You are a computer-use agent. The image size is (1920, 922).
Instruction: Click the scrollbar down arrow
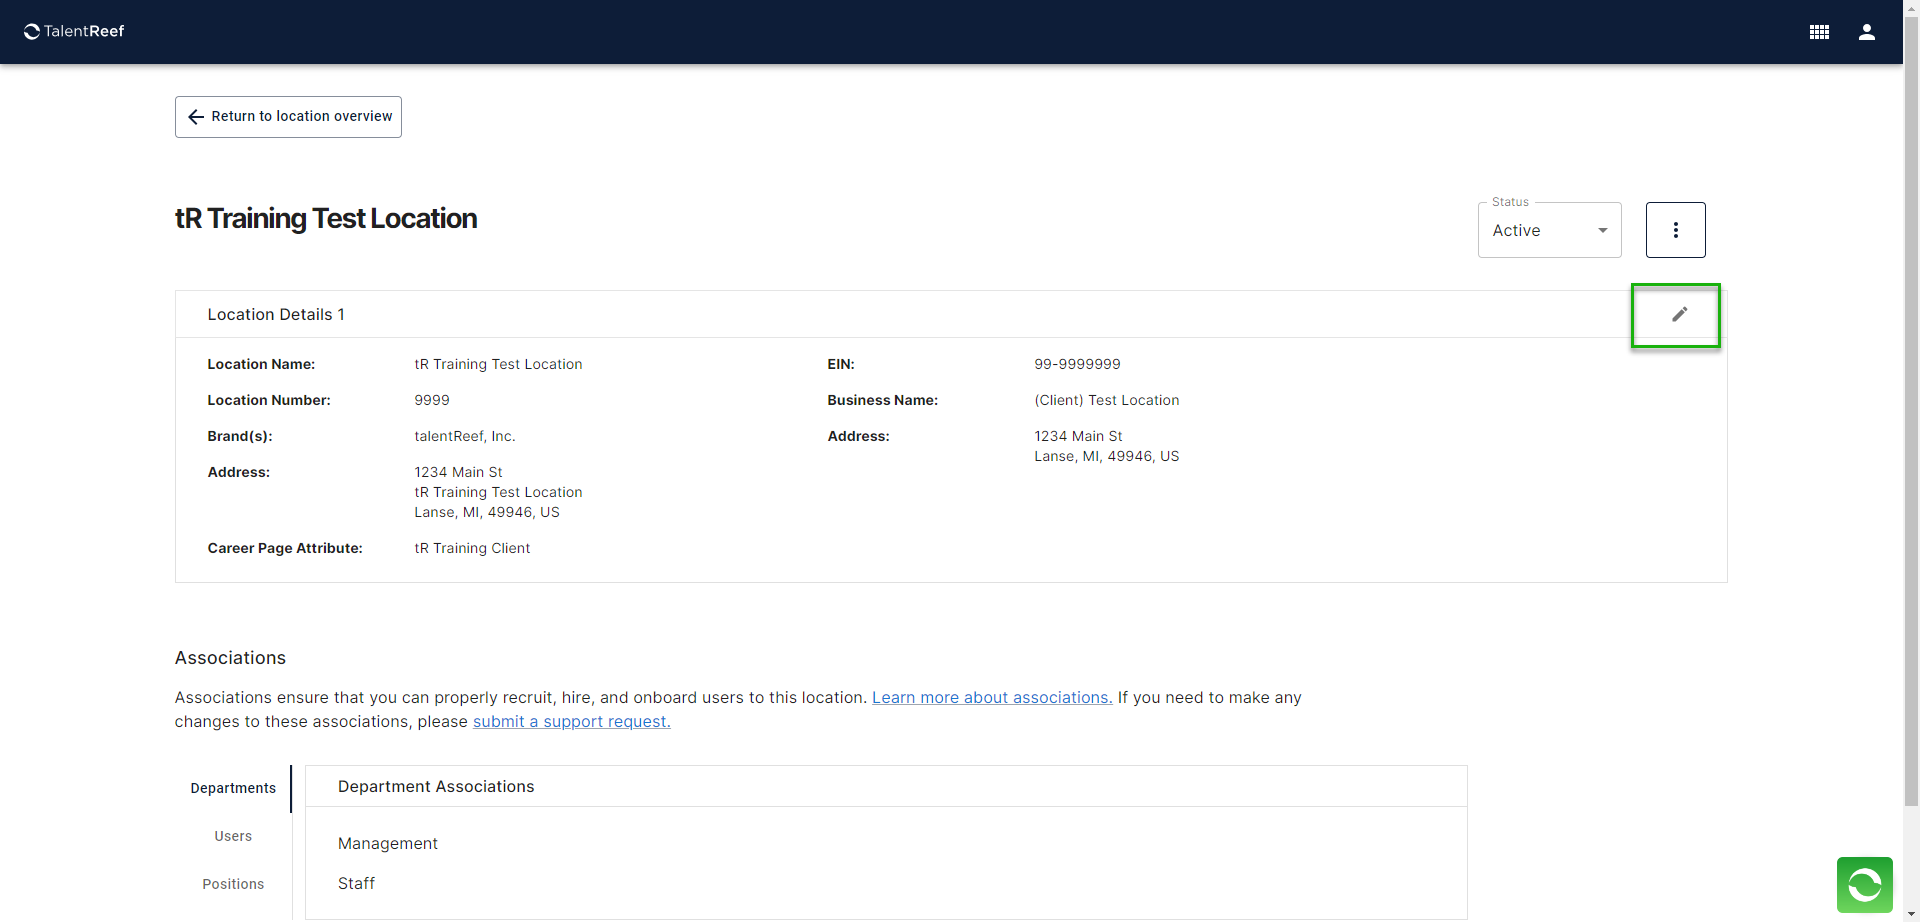coord(1911,914)
